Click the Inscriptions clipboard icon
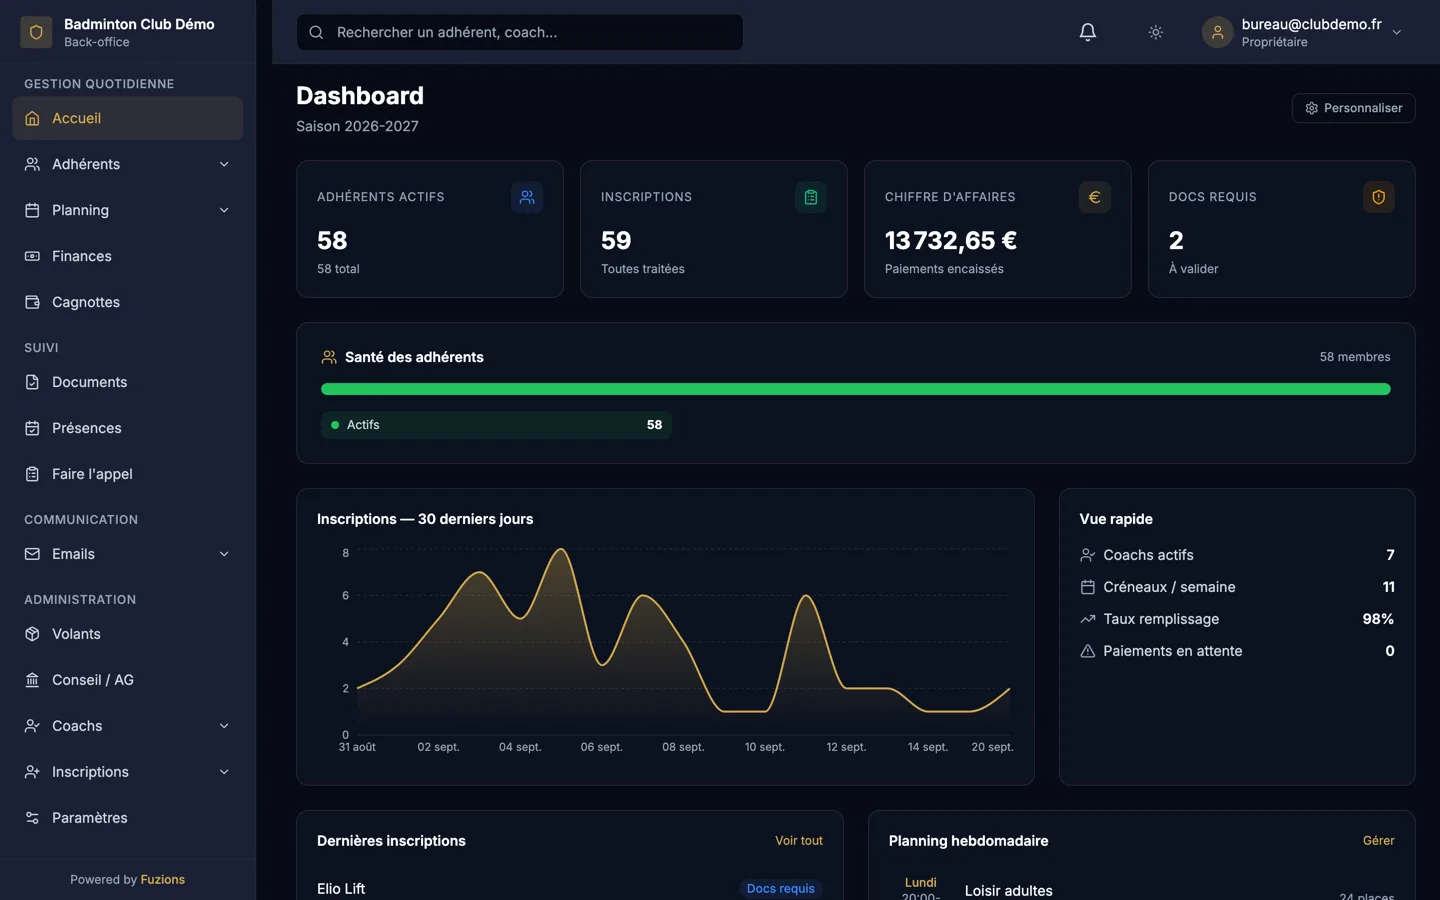The width and height of the screenshot is (1440, 900). click(x=811, y=197)
